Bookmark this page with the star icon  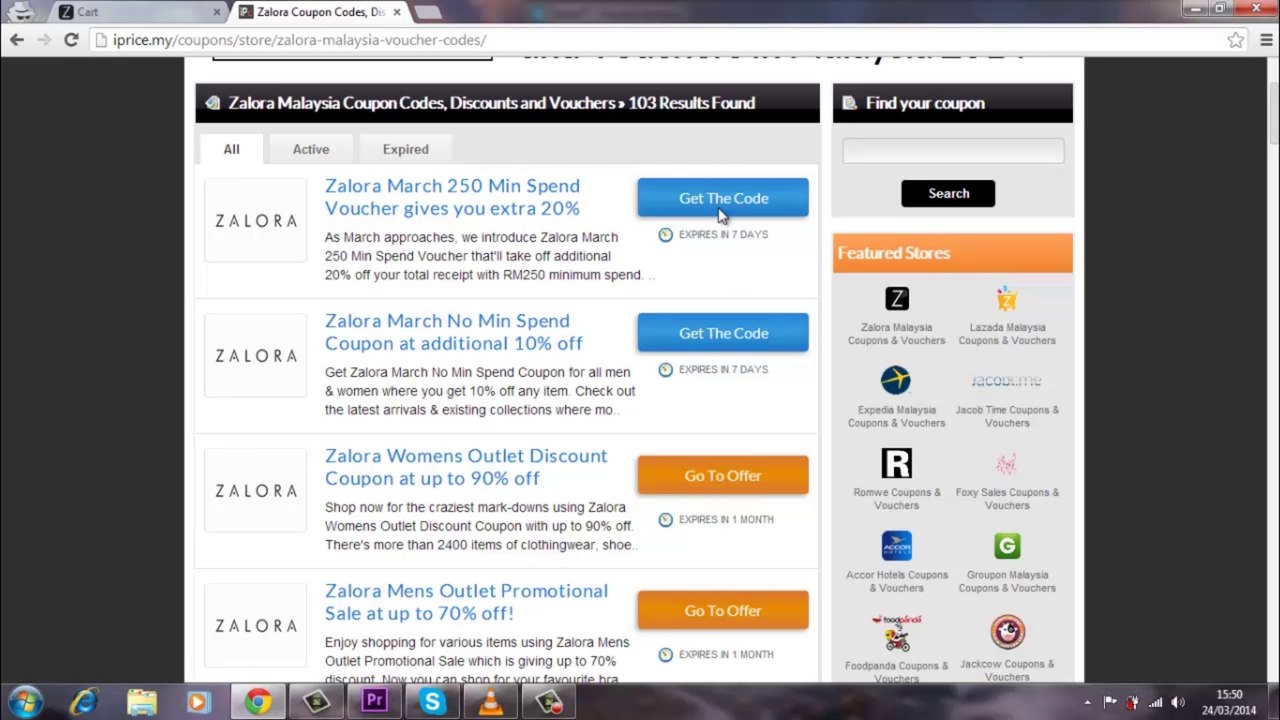(1236, 40)
